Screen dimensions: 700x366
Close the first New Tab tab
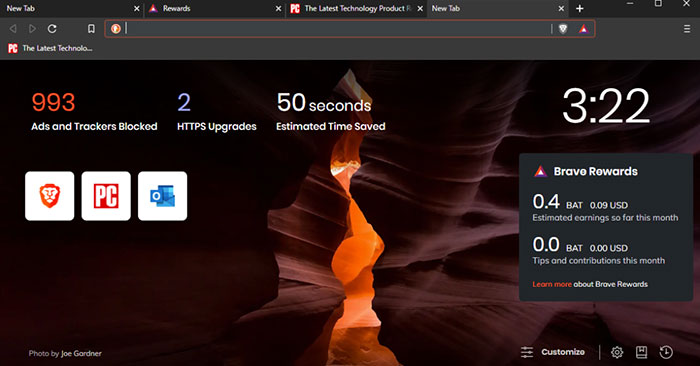tap(137, 8)
